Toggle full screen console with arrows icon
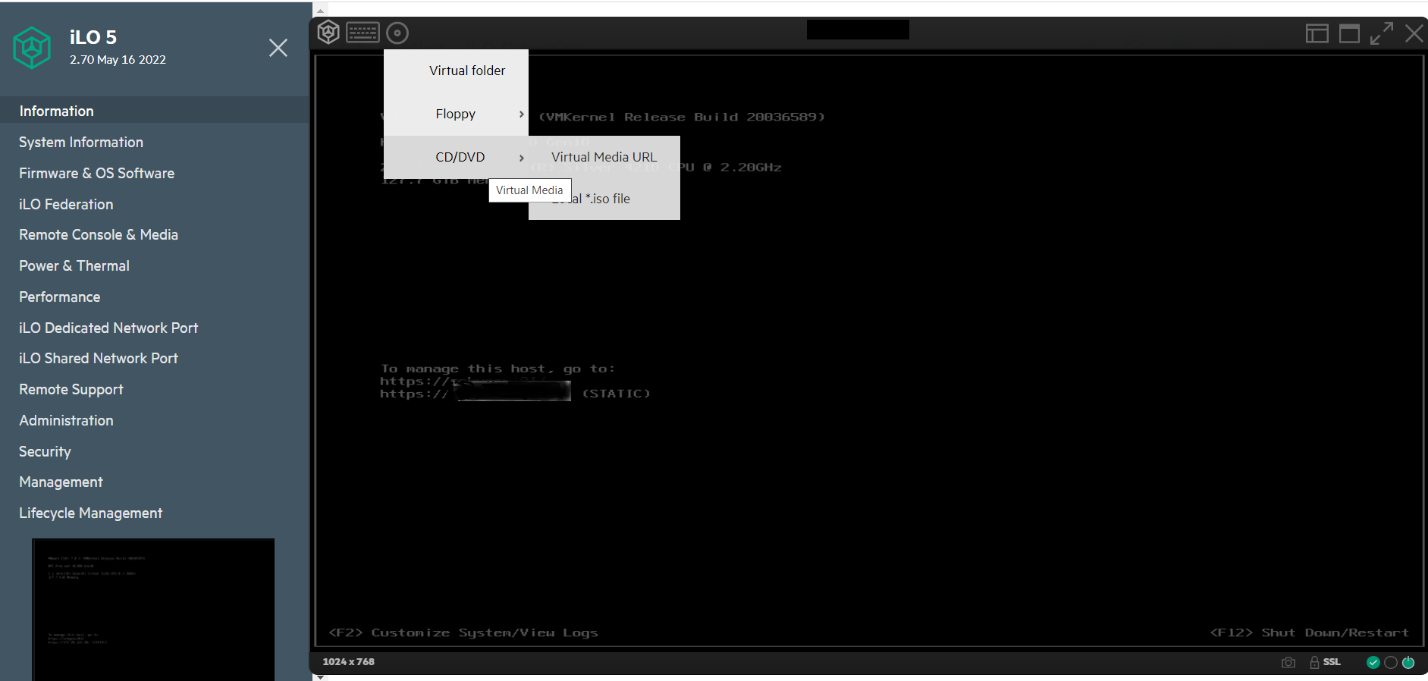 pos(1382,33)
